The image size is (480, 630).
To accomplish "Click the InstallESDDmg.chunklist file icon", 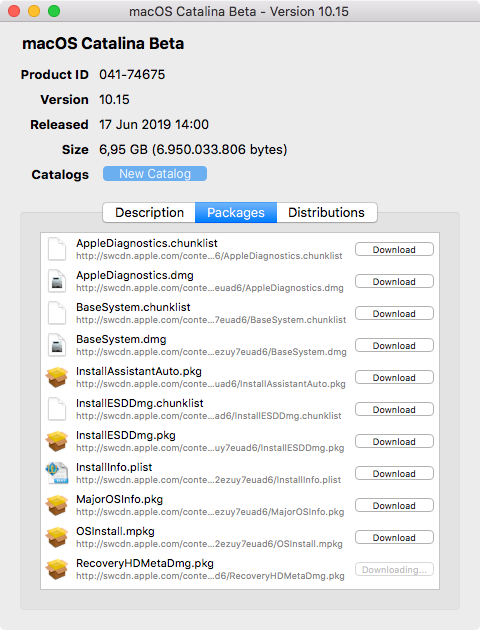I will click(x=57, y=409).
